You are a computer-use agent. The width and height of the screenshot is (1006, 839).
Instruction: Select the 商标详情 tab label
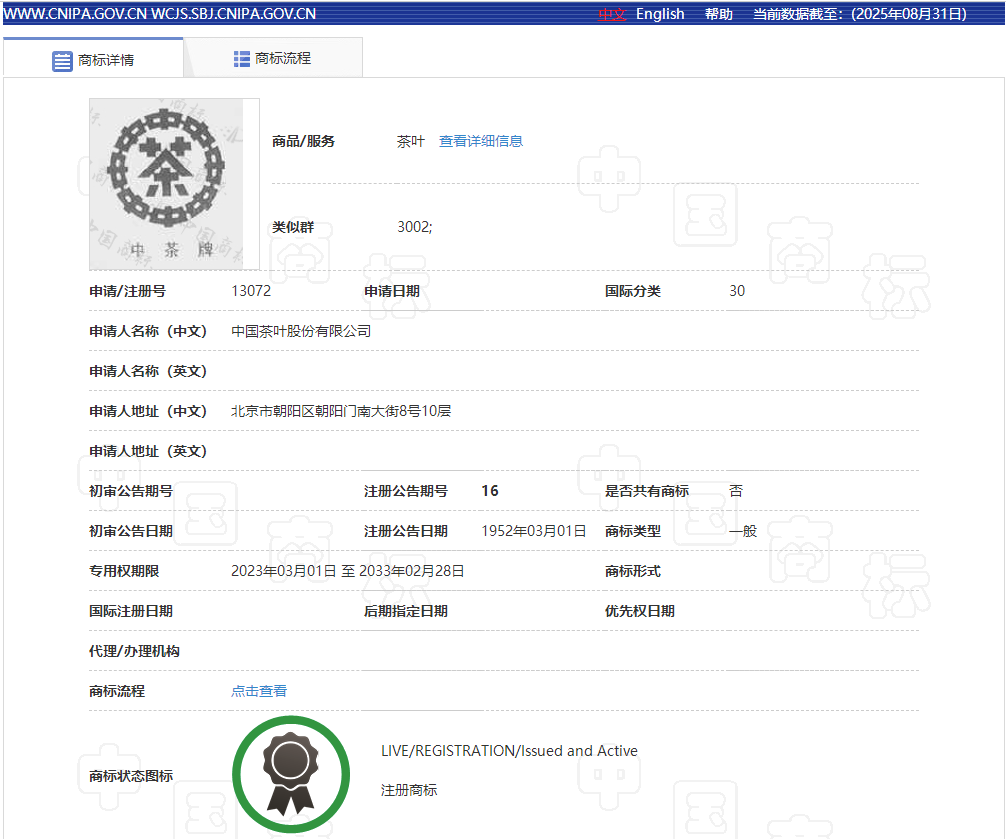click(106, 60)
